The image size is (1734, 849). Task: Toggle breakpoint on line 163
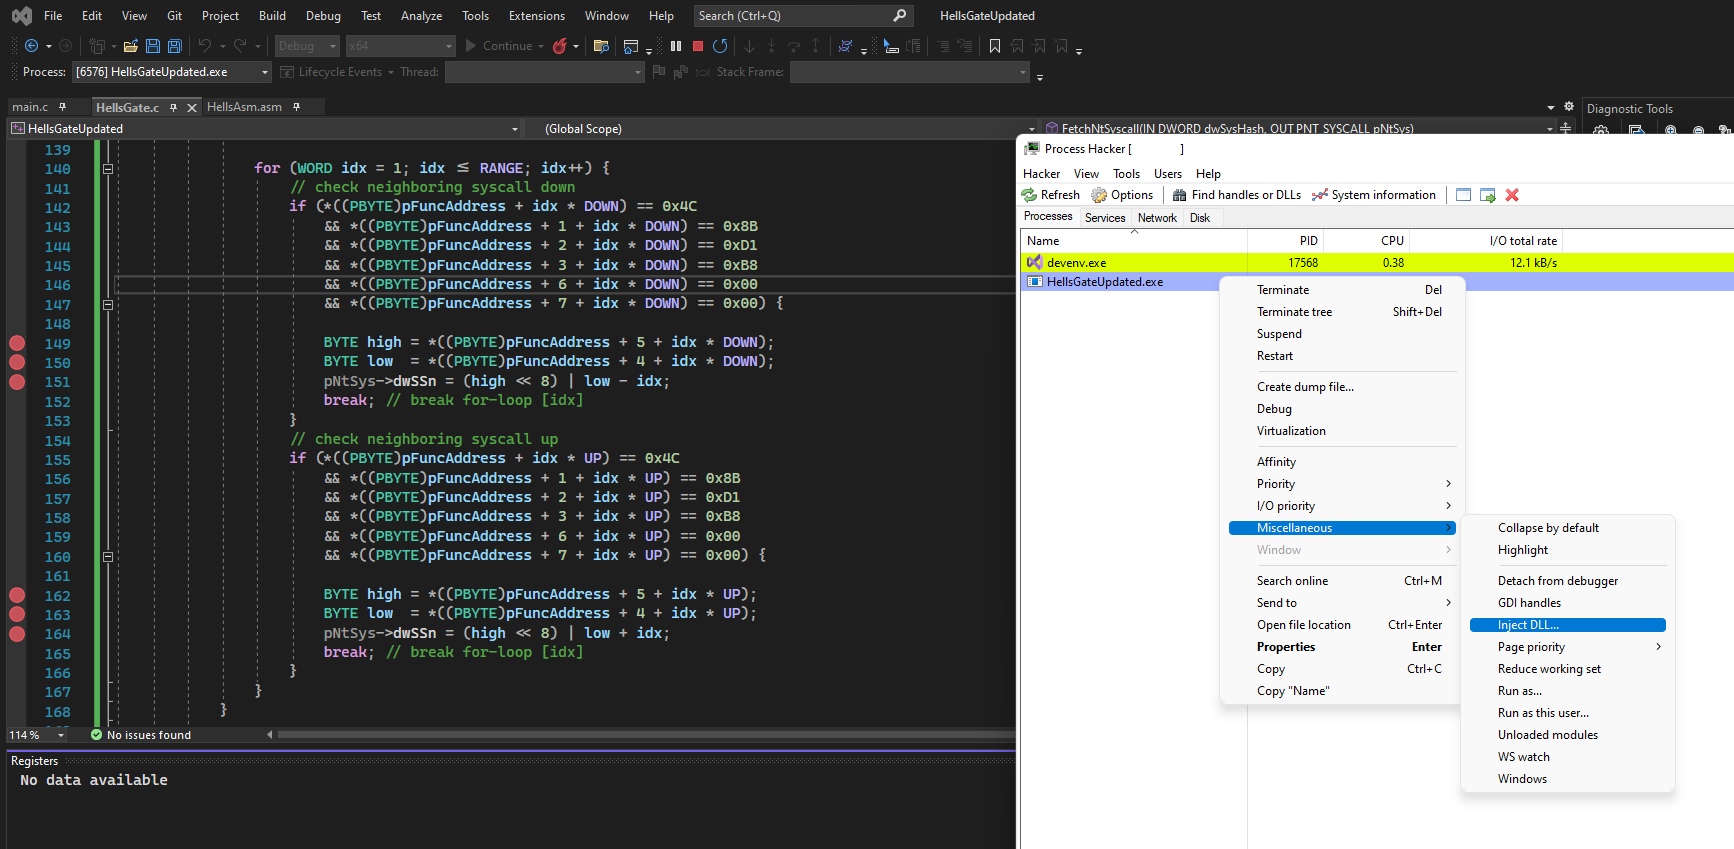point(17,614)
